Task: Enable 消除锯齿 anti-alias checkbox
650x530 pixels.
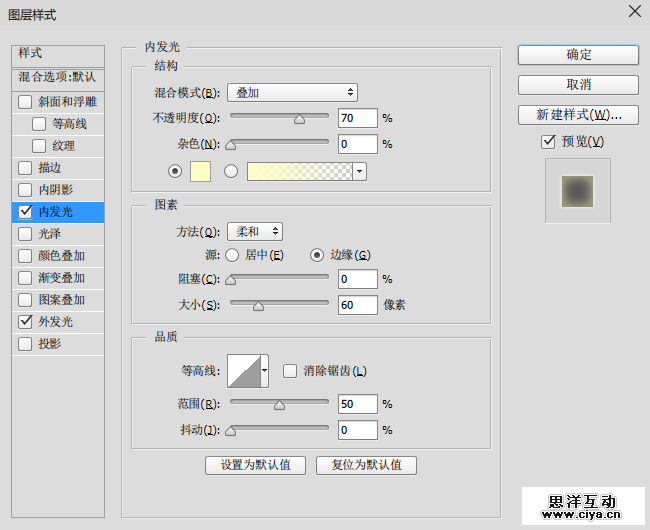Action: [290, 371]
